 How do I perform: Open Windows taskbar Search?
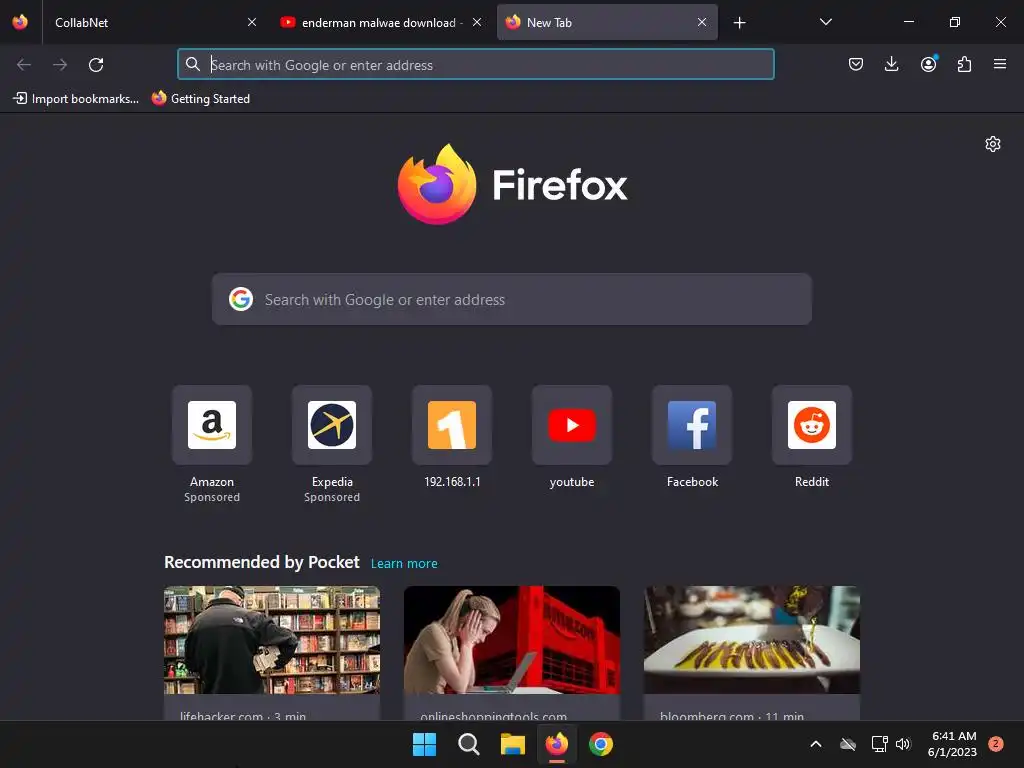(468, 744)
